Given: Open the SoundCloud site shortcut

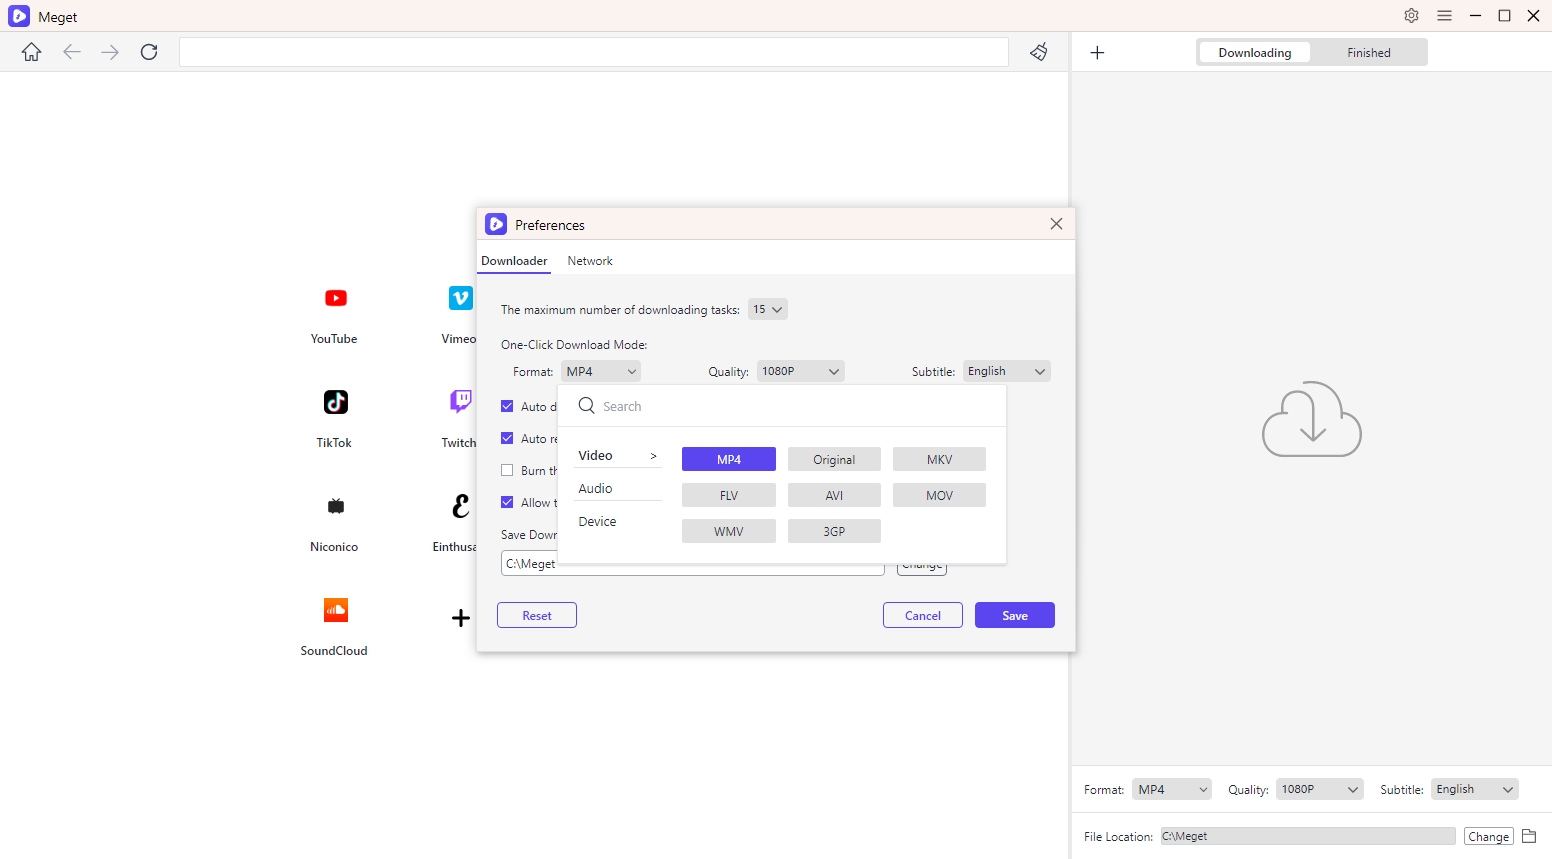Looking at the screenshot, I should (335, 610).
